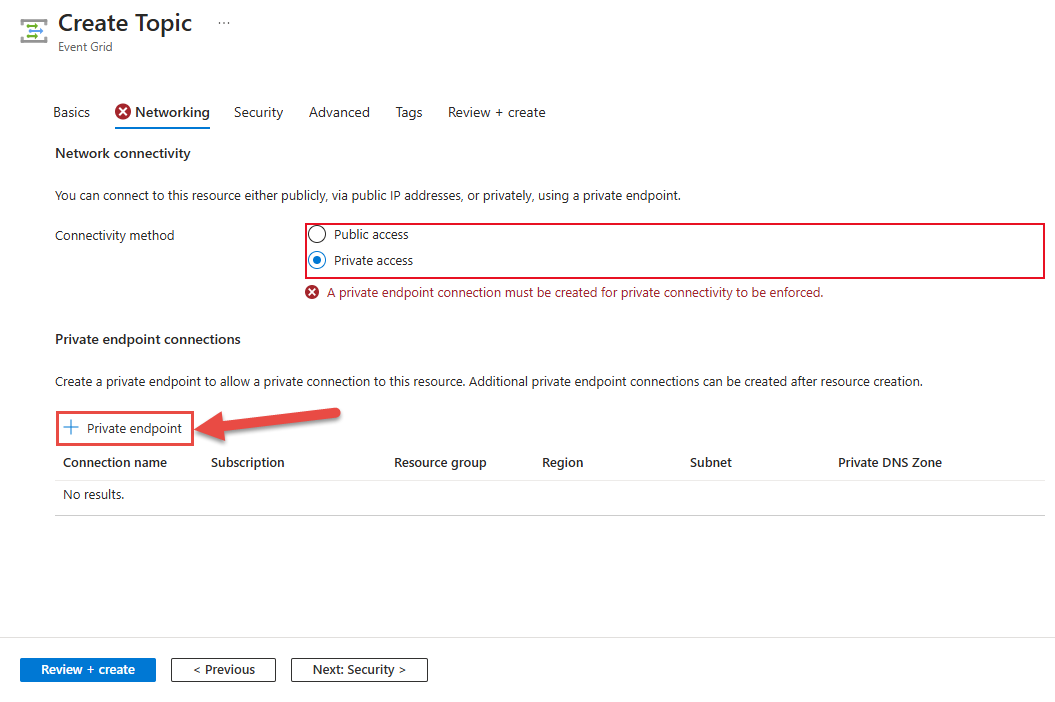Open the Advanced tab
Image resolution: width=1055 pixels, height=702 pixels.
click(x=339, y=112)
